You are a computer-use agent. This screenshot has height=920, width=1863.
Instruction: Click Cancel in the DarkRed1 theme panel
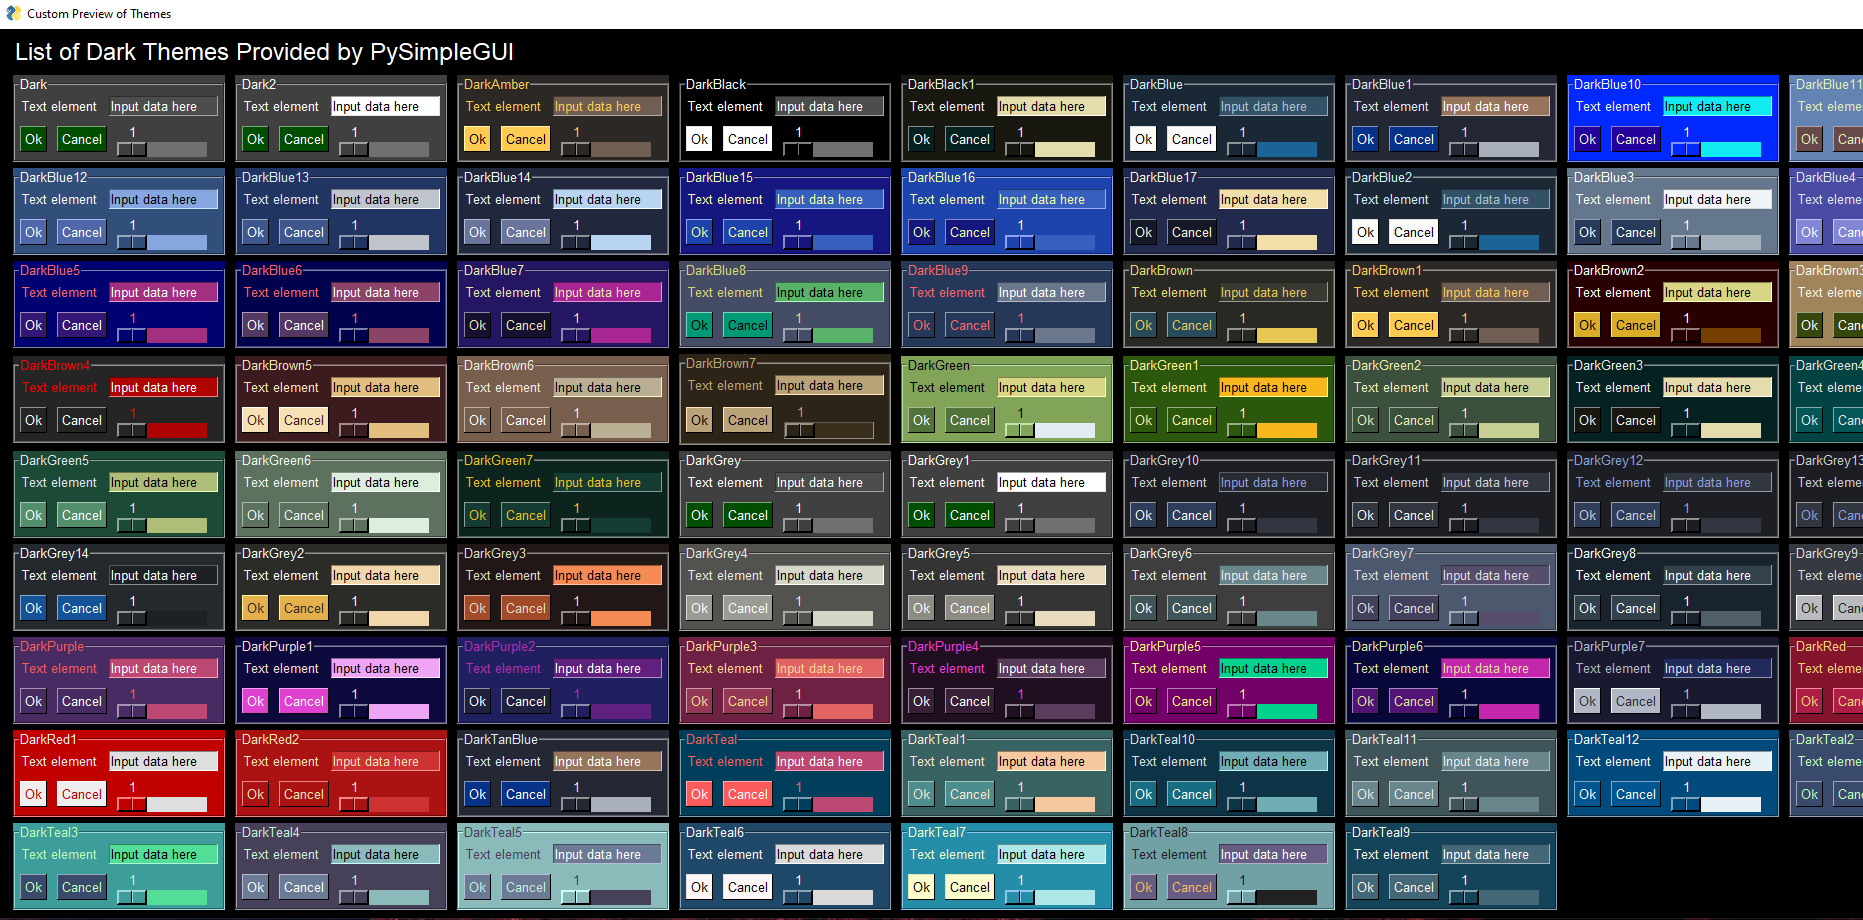(81, 795)
